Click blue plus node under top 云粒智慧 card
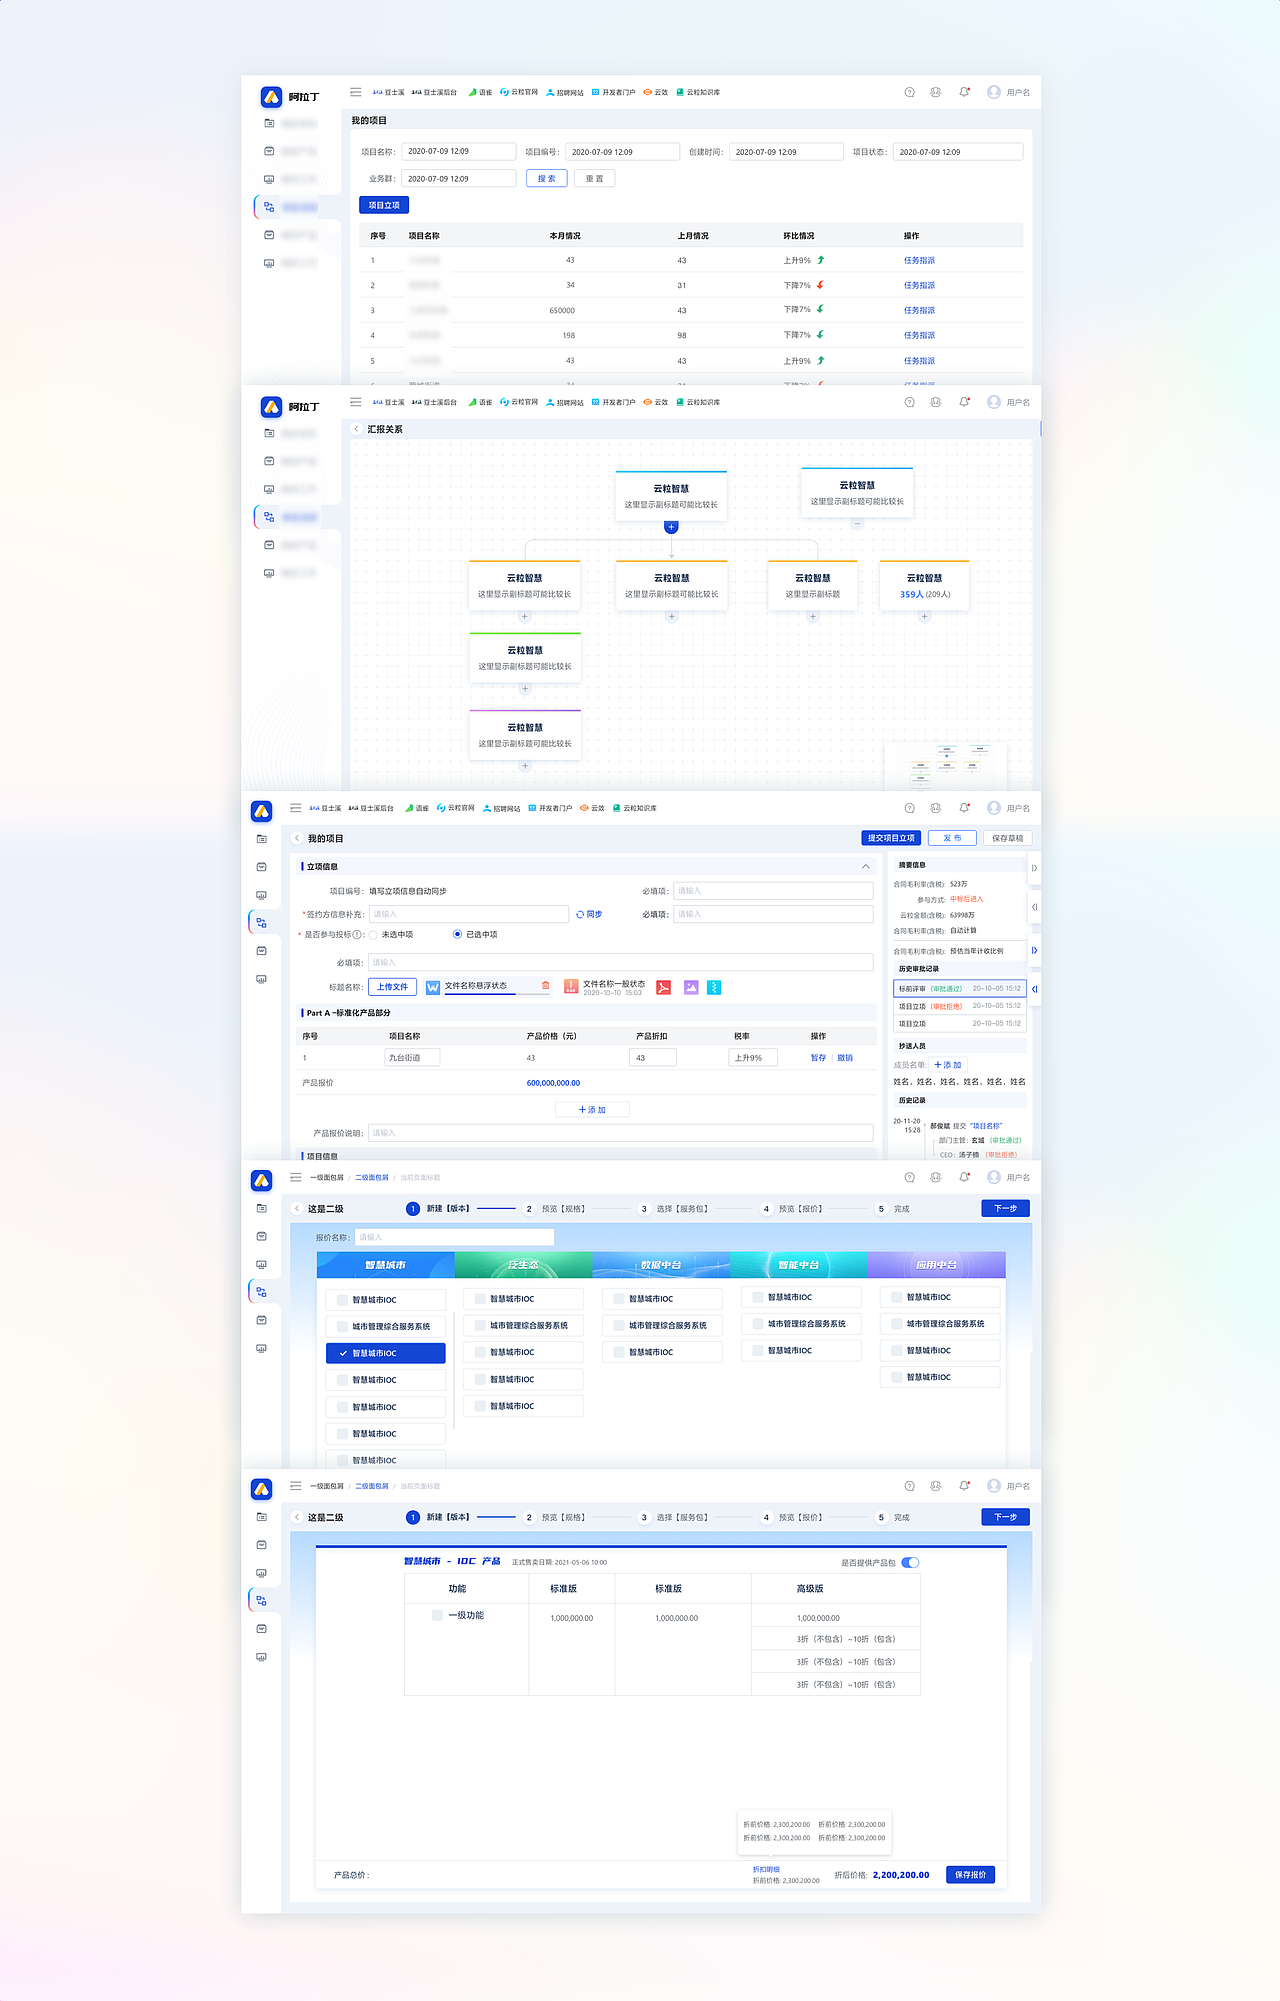The height and width of the screenshot is (2001, 1280). coord(671,527)
